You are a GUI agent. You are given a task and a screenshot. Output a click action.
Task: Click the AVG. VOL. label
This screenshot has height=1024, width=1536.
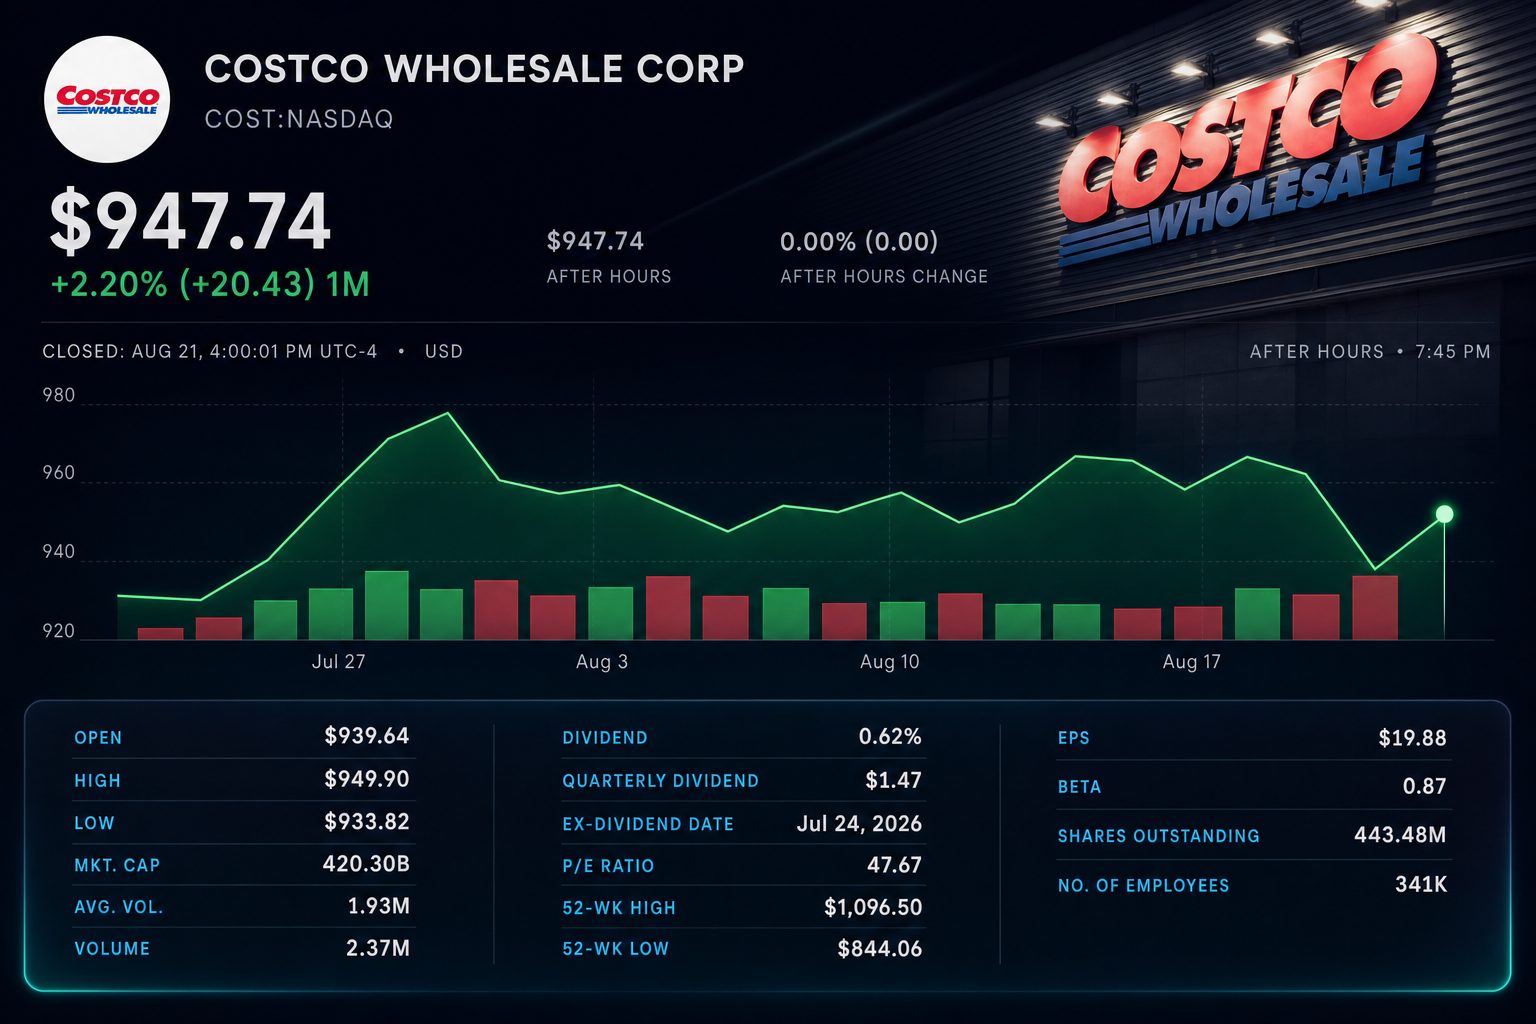119,908
